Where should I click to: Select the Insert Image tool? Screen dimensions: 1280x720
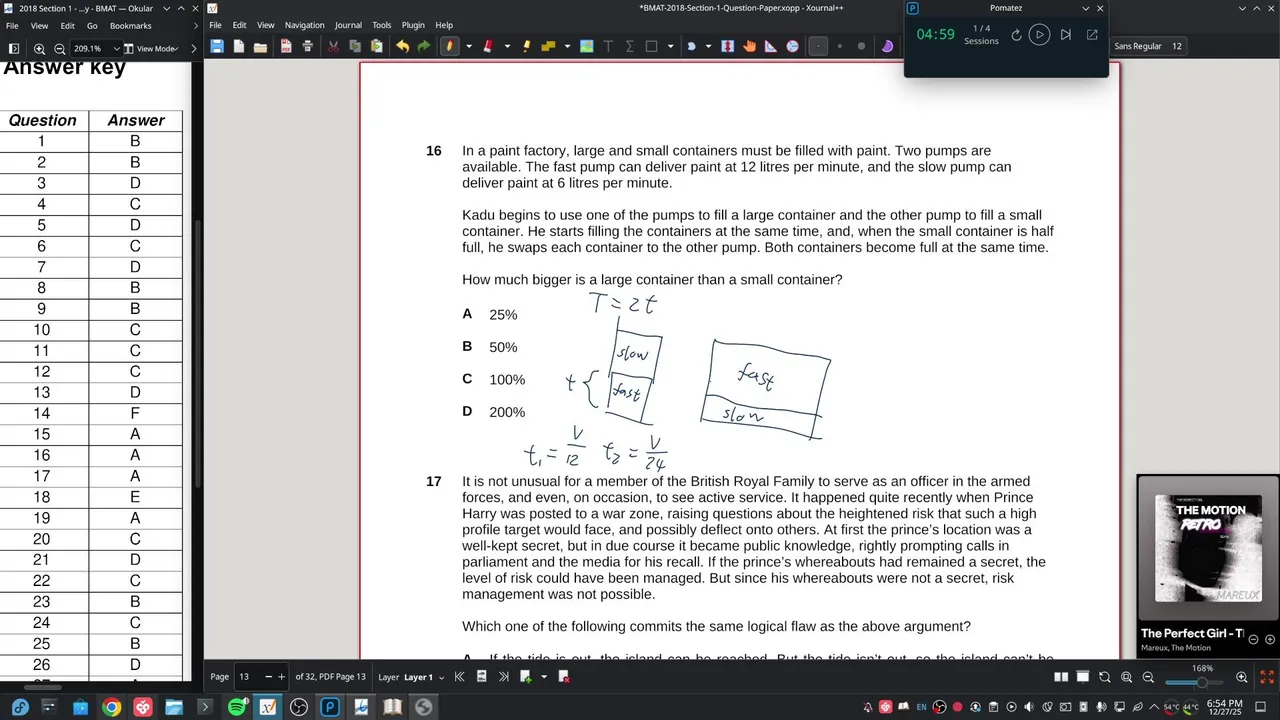(586, 46)
